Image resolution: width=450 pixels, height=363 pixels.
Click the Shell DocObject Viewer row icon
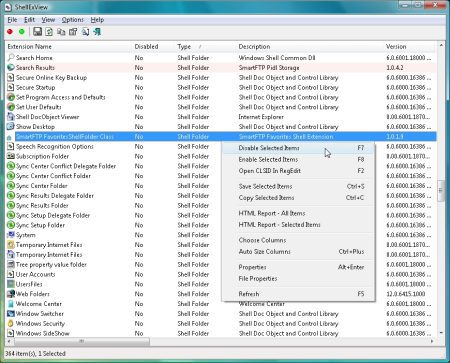pos(11,117)
